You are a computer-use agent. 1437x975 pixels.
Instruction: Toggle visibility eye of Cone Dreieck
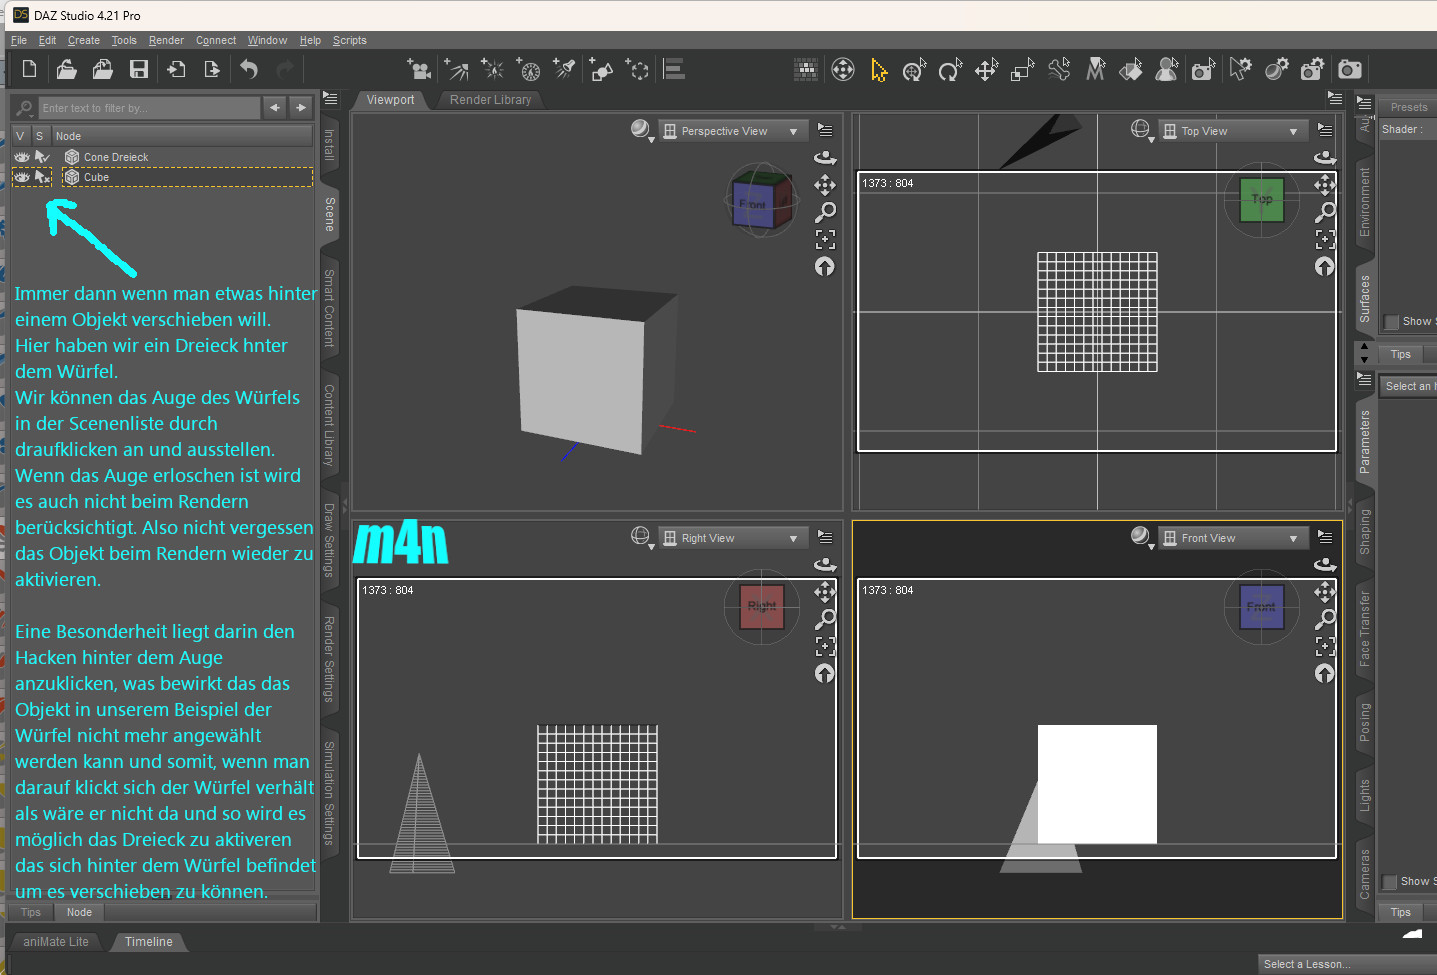coord(21,157)
